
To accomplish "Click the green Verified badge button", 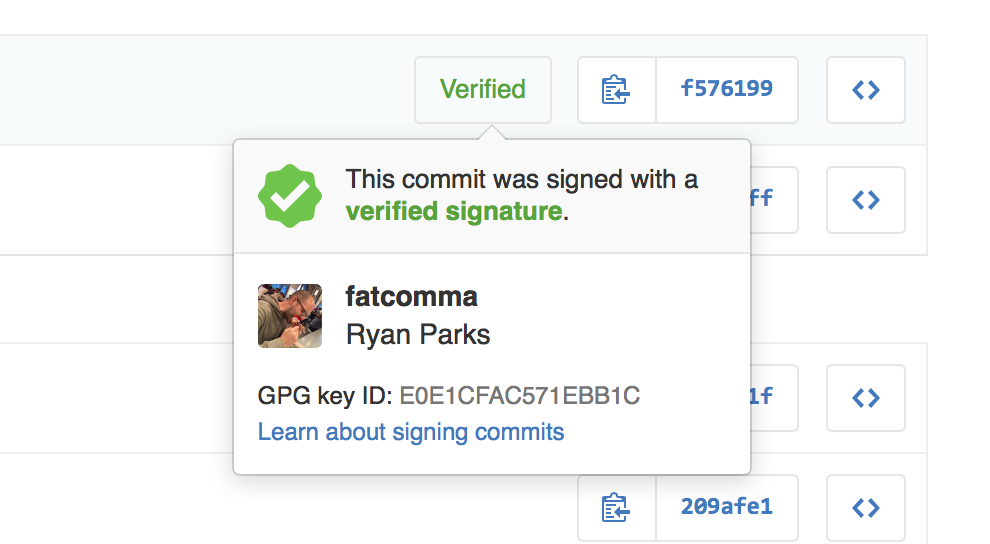I will tap(483, 90).
